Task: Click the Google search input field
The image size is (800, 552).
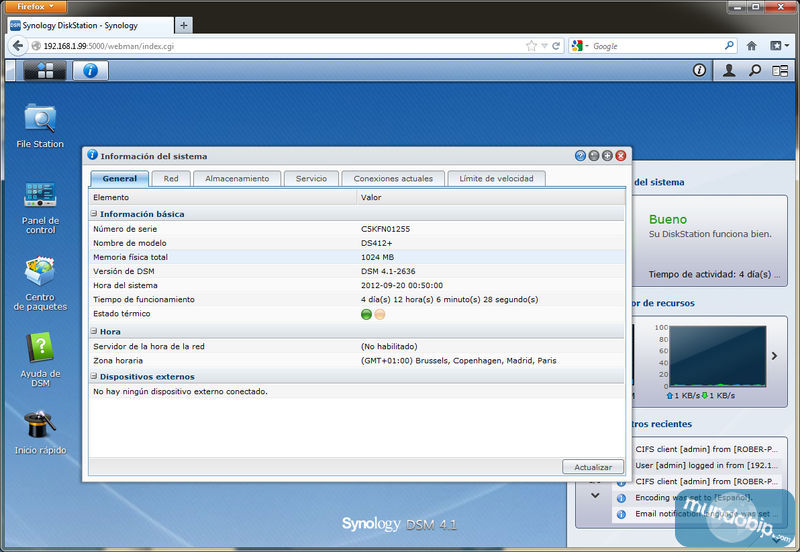Action: (x=657, y=46)
